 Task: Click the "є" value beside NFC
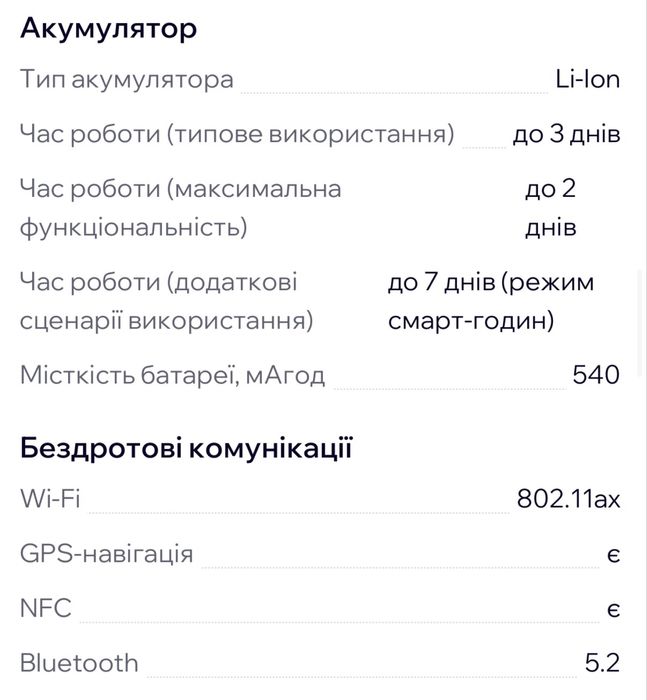613,608
